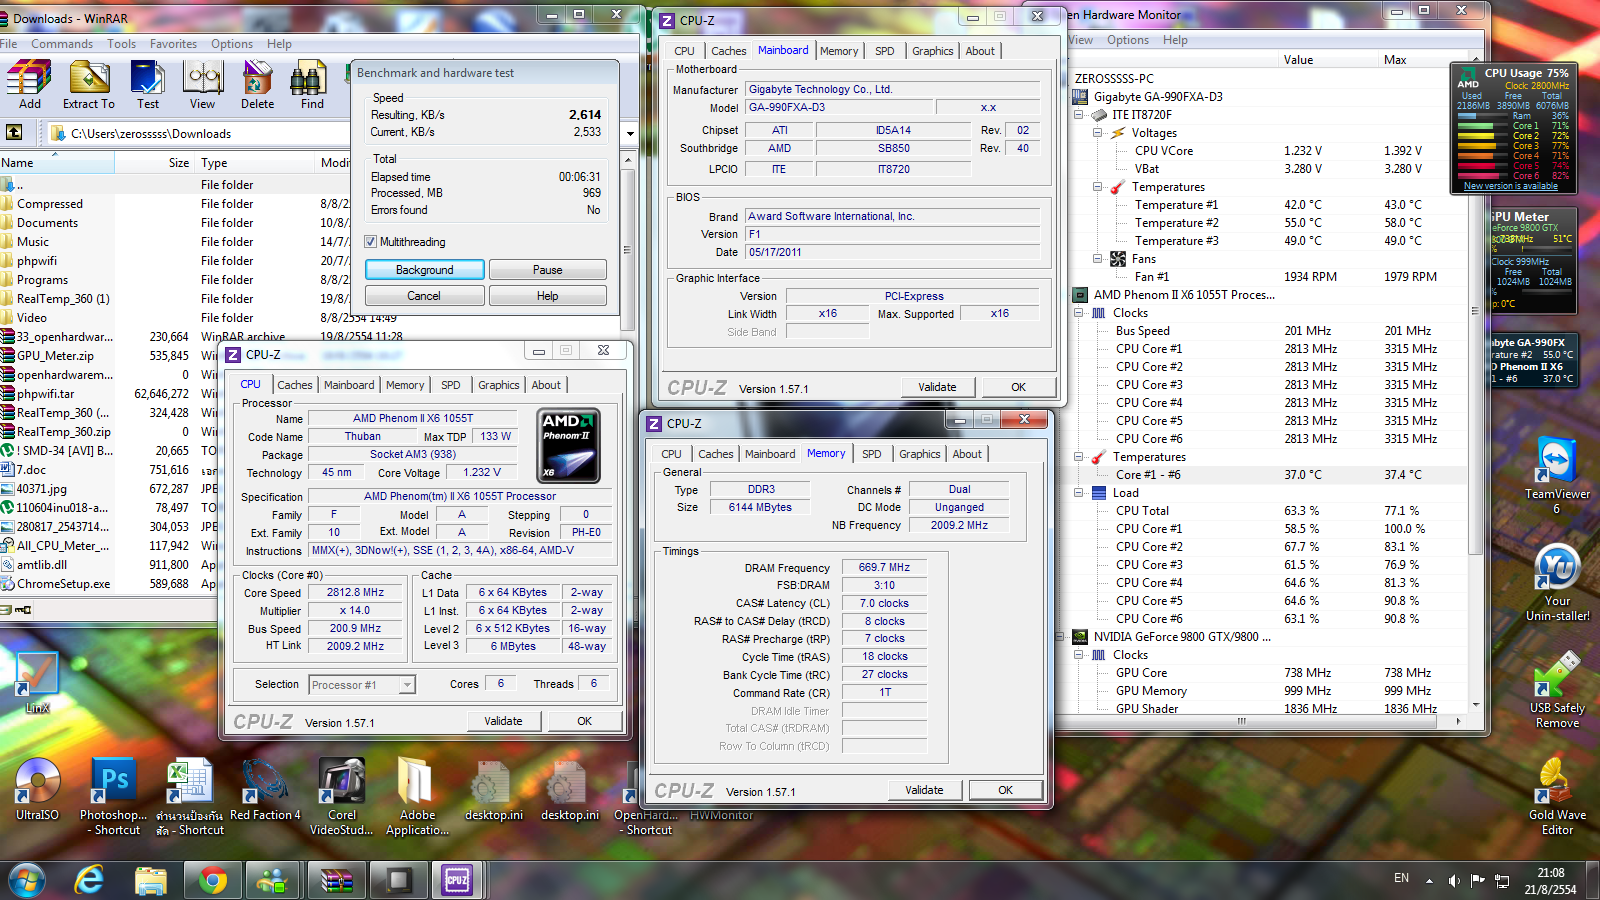Screen dimensions: 1600x900
Task: Click the Delete icon in WinRAR toolbar
Action: click(257, 84)
